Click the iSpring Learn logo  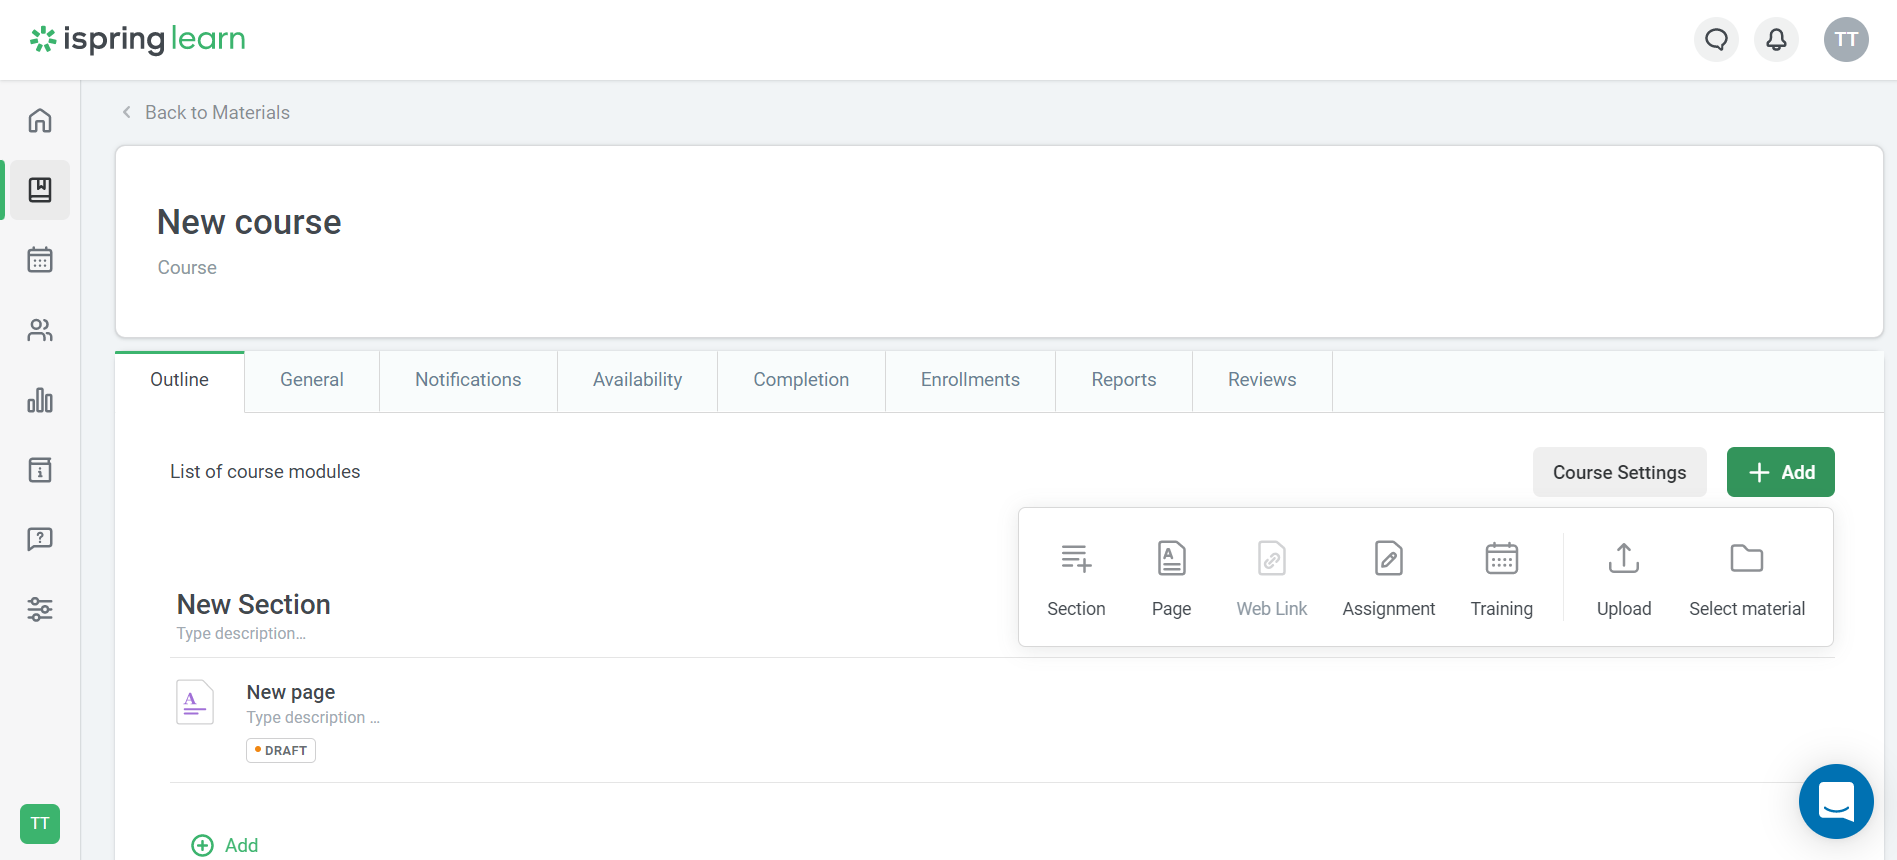[x=138, y=39]
